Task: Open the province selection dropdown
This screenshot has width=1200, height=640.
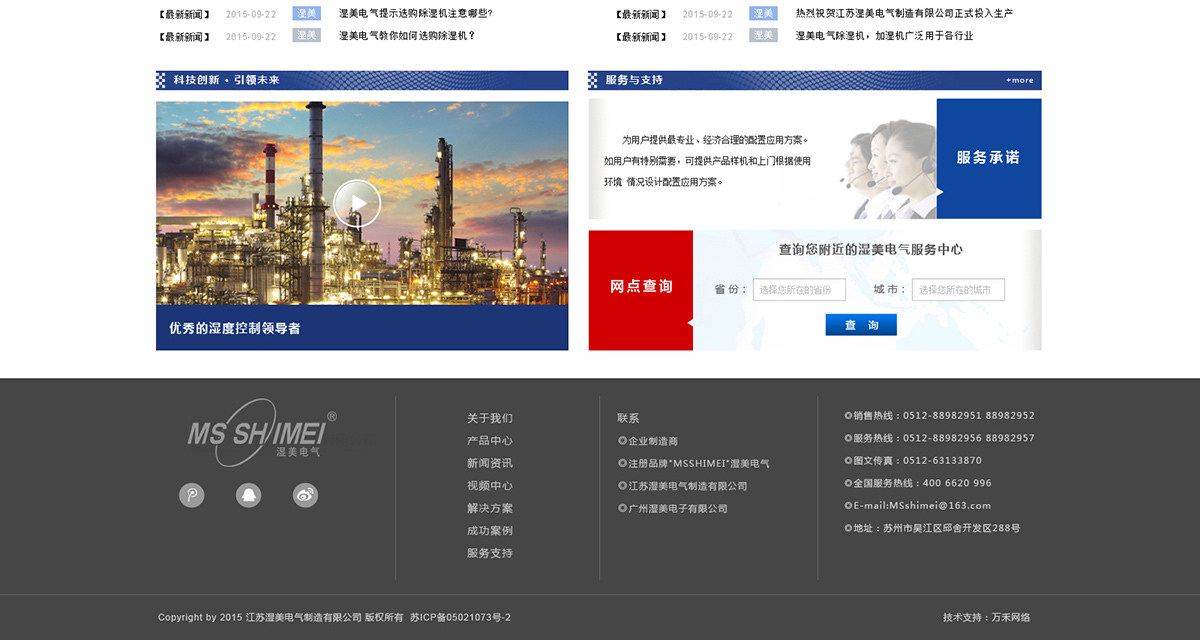Action: tap(799, 290)
